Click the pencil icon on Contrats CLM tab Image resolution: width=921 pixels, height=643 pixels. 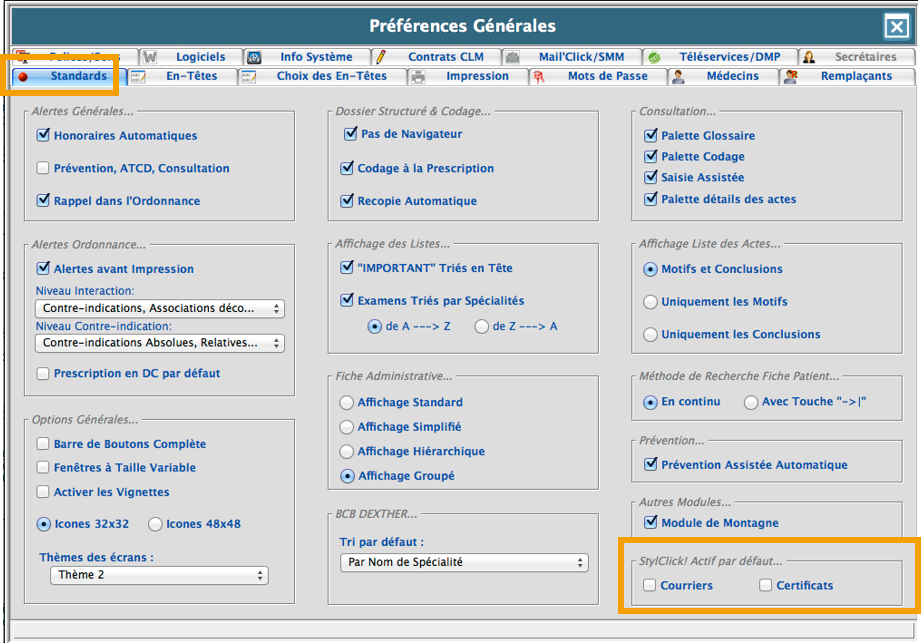[382, 57]
